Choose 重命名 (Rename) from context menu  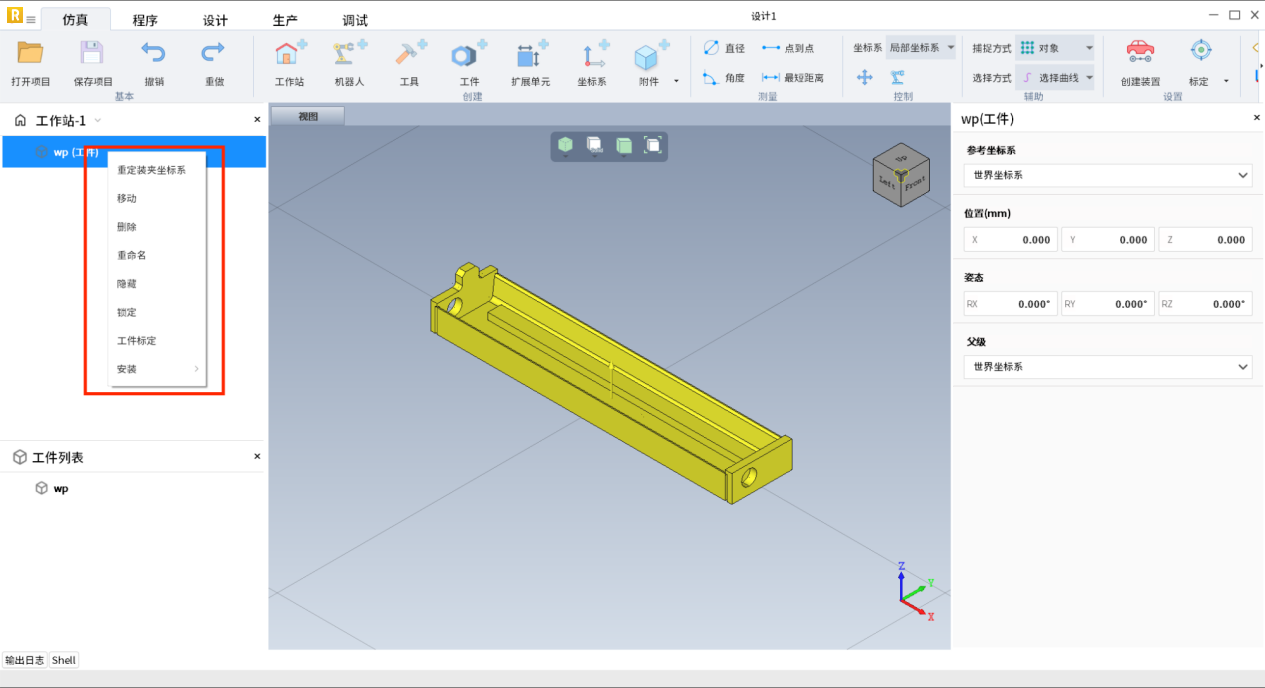click(x=132, y=255)
